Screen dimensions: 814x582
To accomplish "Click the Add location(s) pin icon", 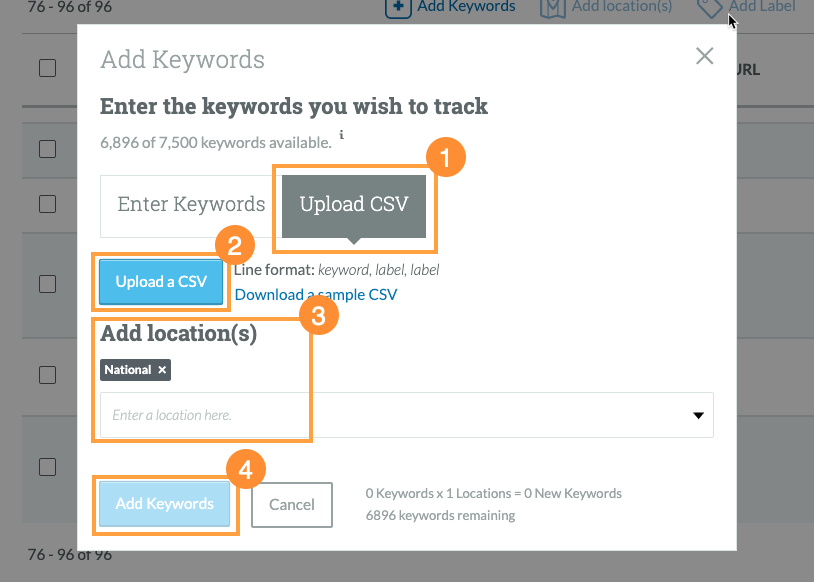I will click(x=552, y=5).
